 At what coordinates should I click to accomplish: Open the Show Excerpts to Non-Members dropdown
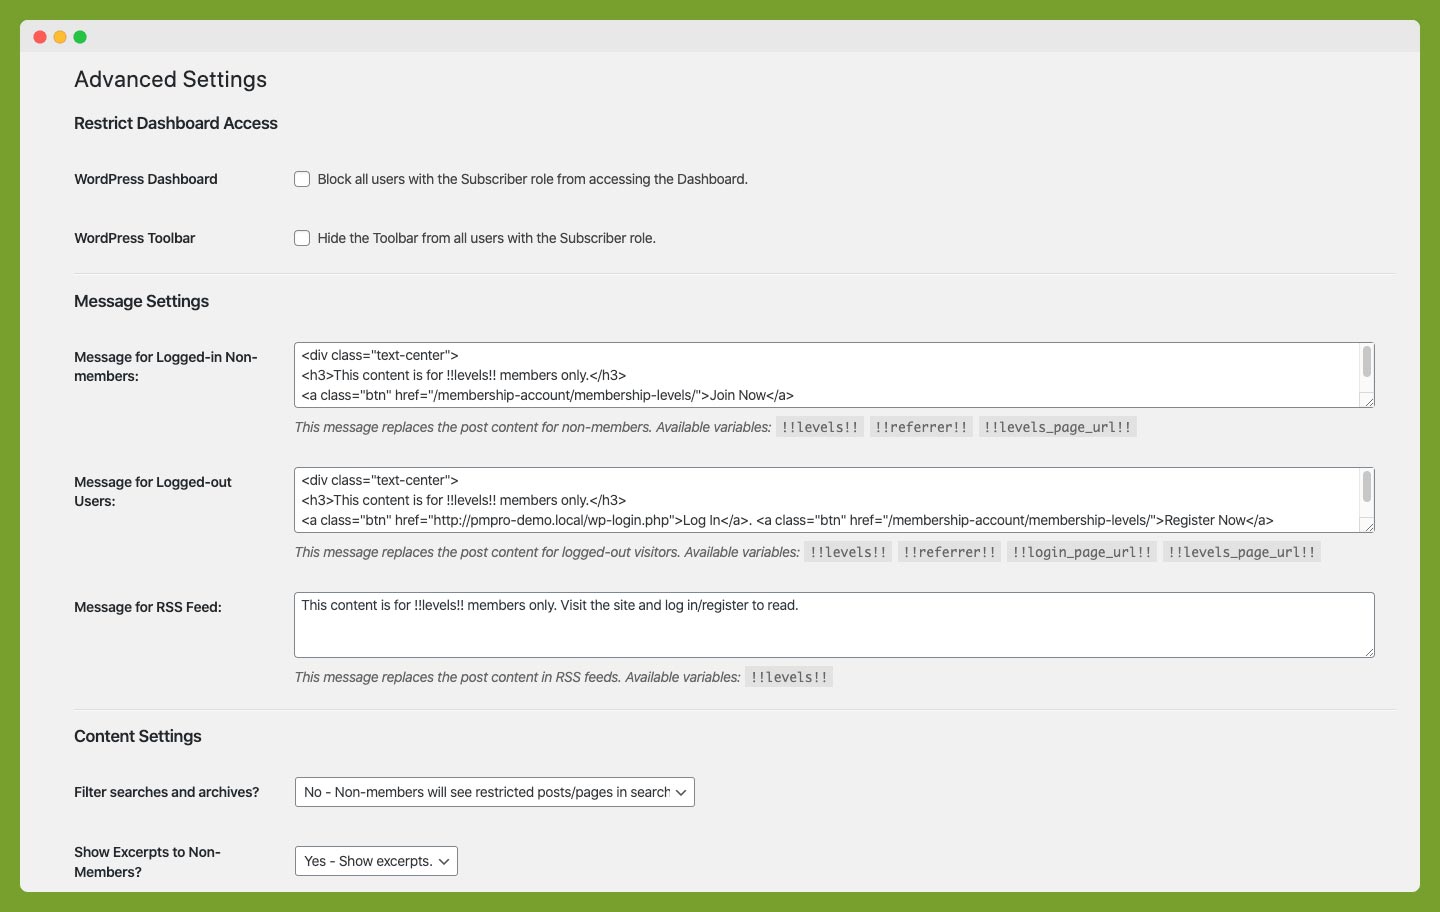(376, 861)
